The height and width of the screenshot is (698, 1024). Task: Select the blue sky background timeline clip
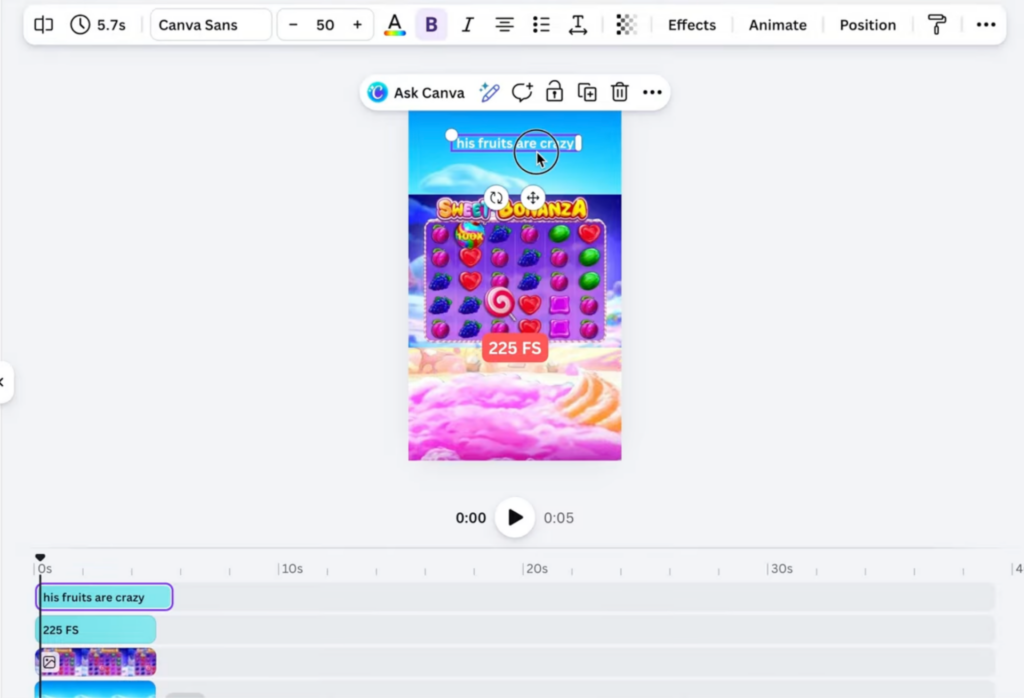tap(95, 690)
